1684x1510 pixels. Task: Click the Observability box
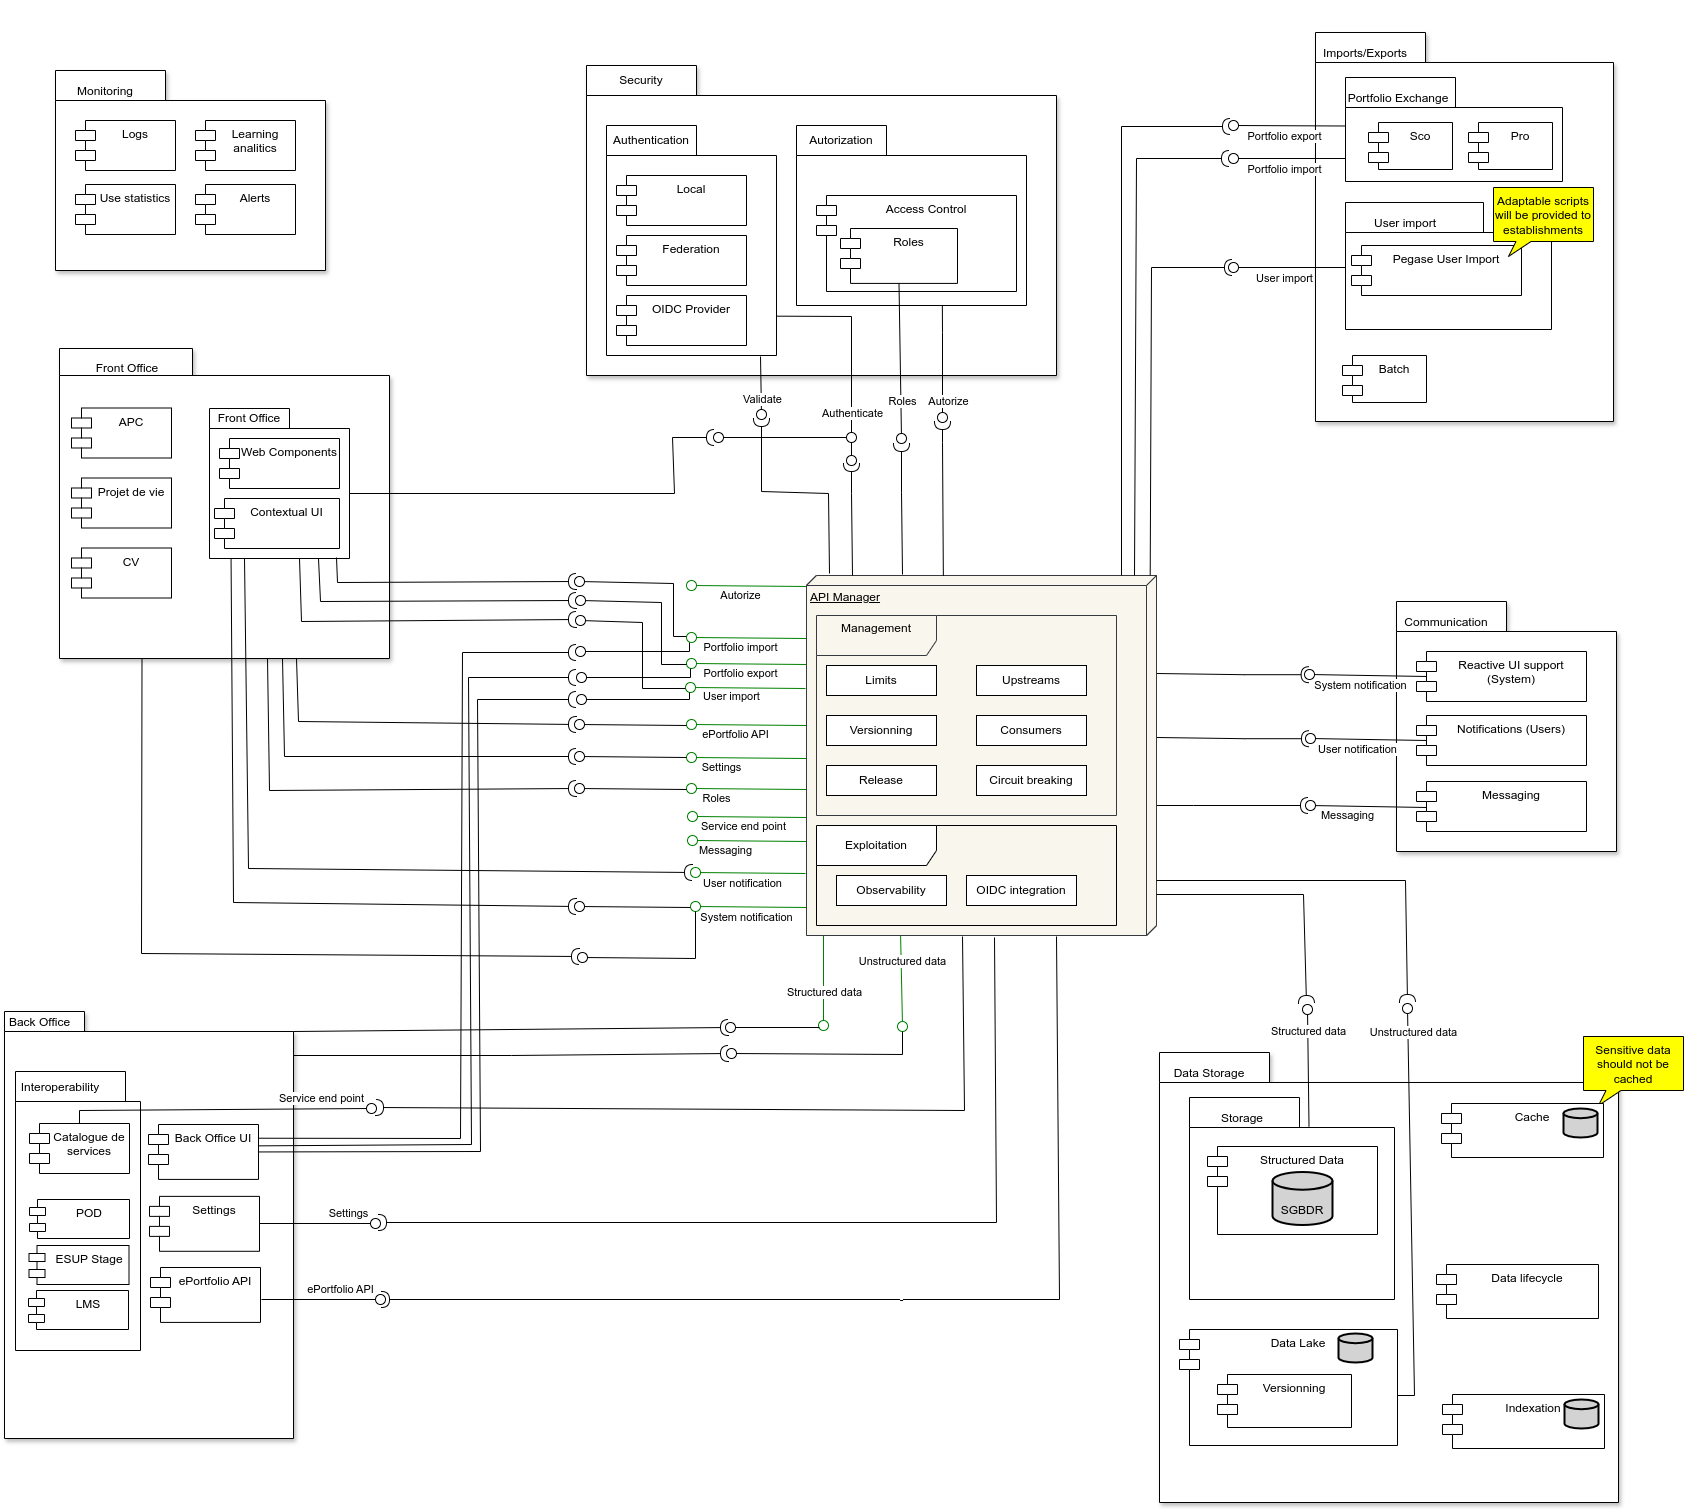point(891,890)
